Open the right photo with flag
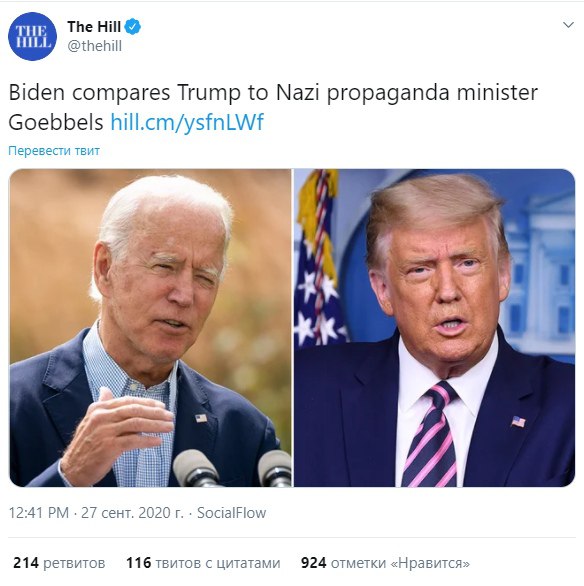The image size is (584, 586). 435,328
